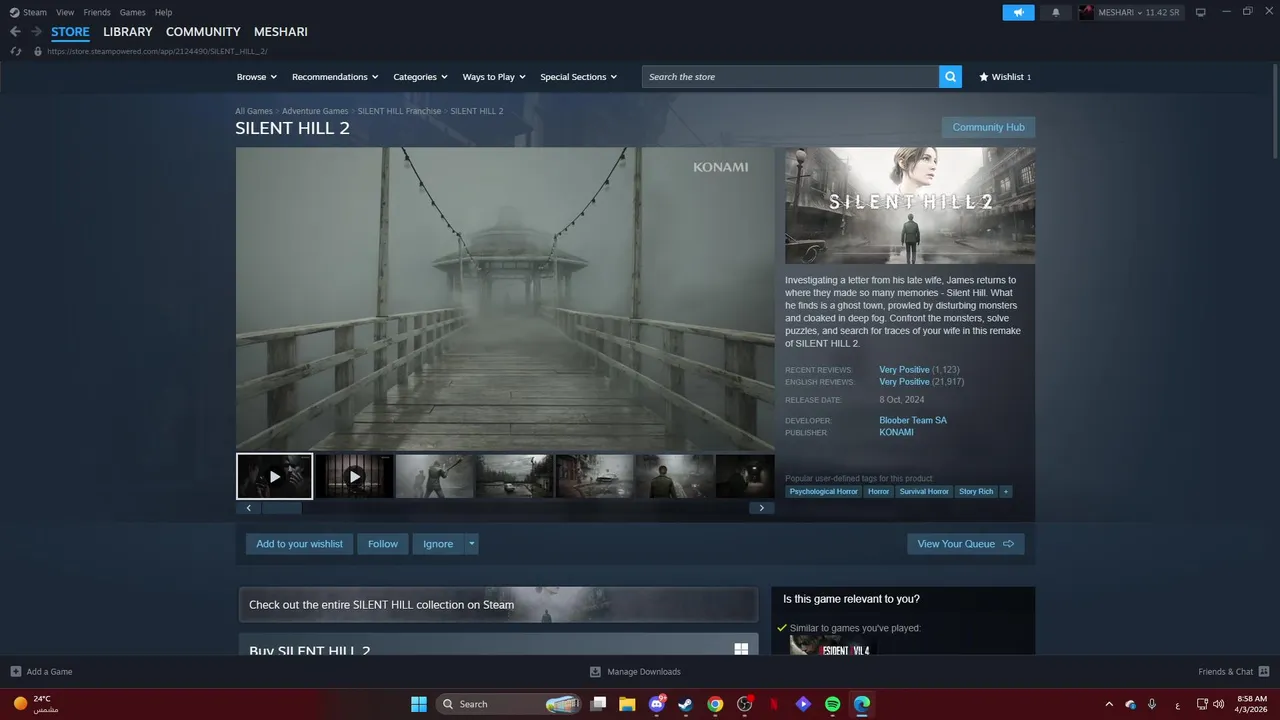This screenshot has width=1280, height=720.
Task: Reload the store page
Action: click(x=16, y=51)
